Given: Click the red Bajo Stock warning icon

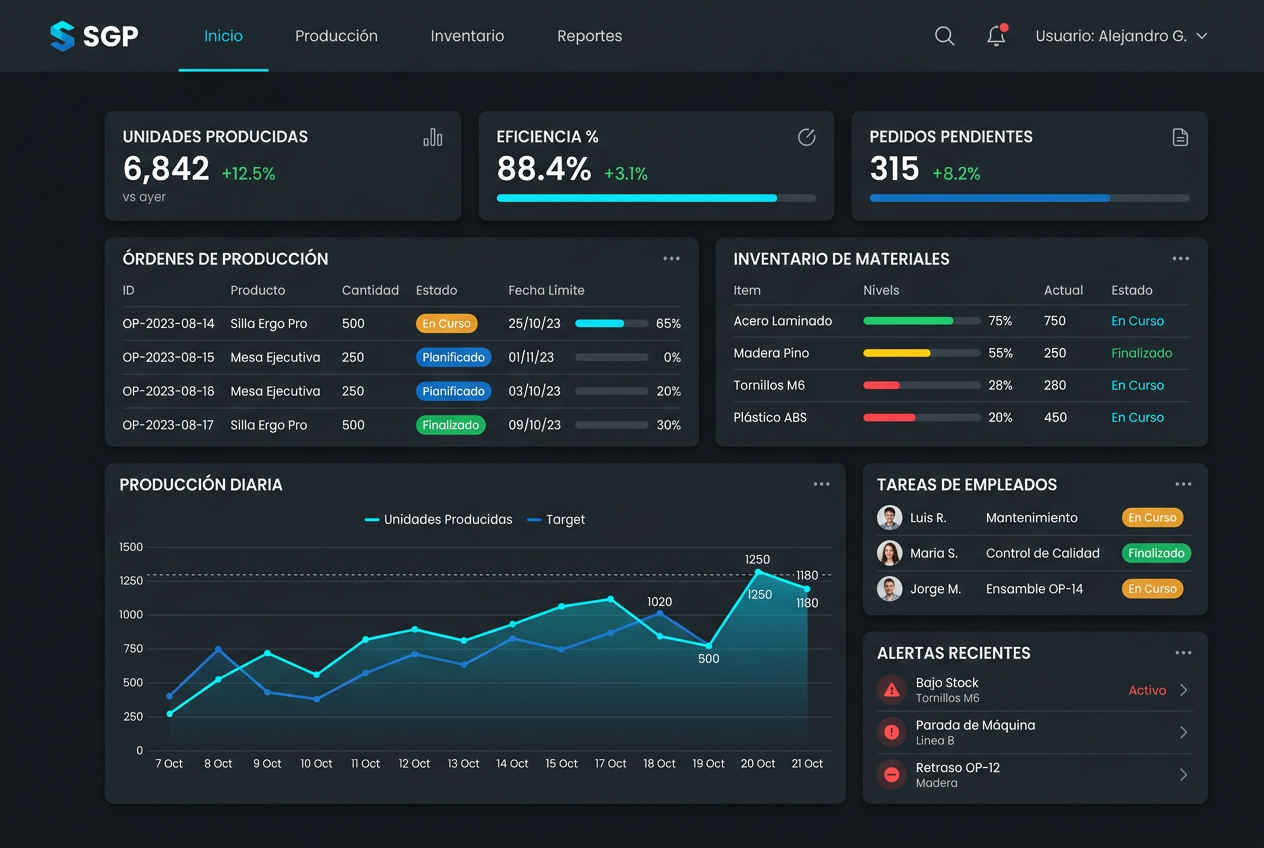Looking at the screenshot, I should pyautogui.click(x=891, y=690).
